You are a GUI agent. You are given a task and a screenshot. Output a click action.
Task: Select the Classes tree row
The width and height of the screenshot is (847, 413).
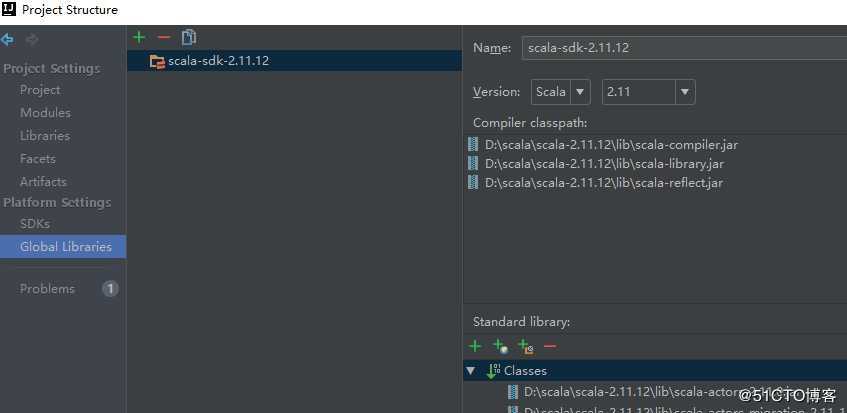point(655,371)
